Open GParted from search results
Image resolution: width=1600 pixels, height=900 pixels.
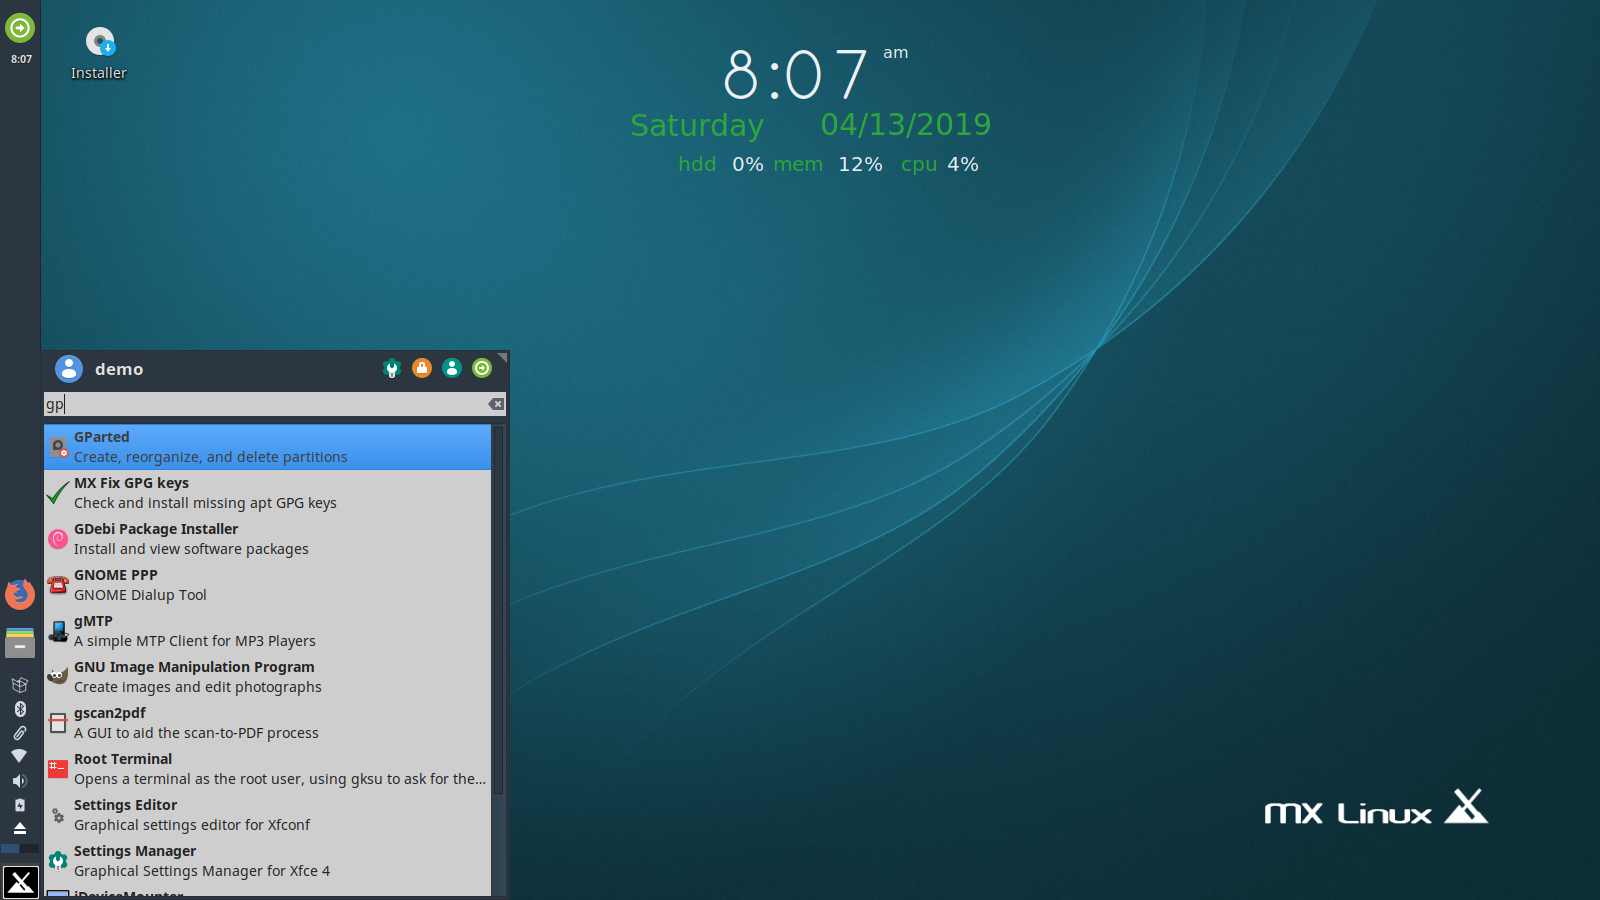pos(267,447)
